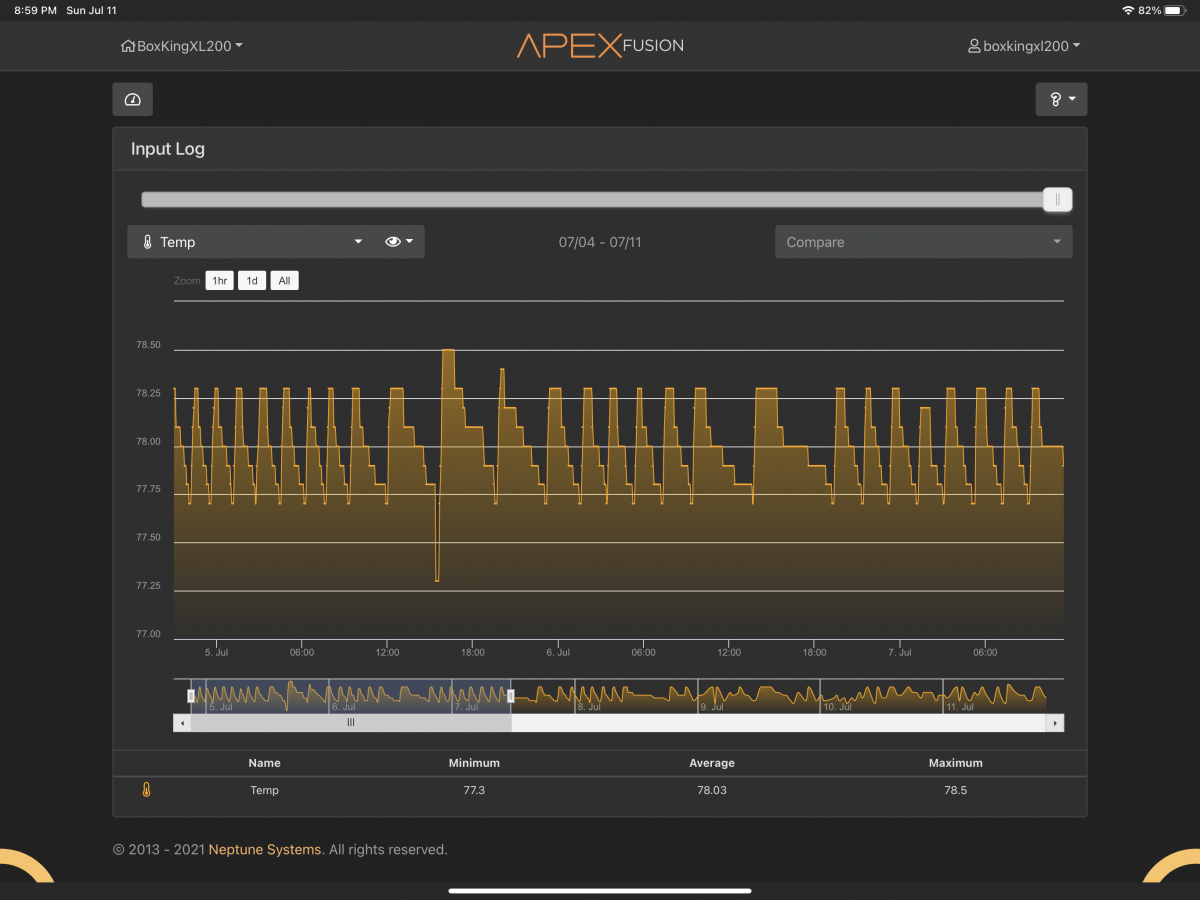Click the minimum value 77.3
This screenshot has width=1200, height=900.
(x=474, y=790)
